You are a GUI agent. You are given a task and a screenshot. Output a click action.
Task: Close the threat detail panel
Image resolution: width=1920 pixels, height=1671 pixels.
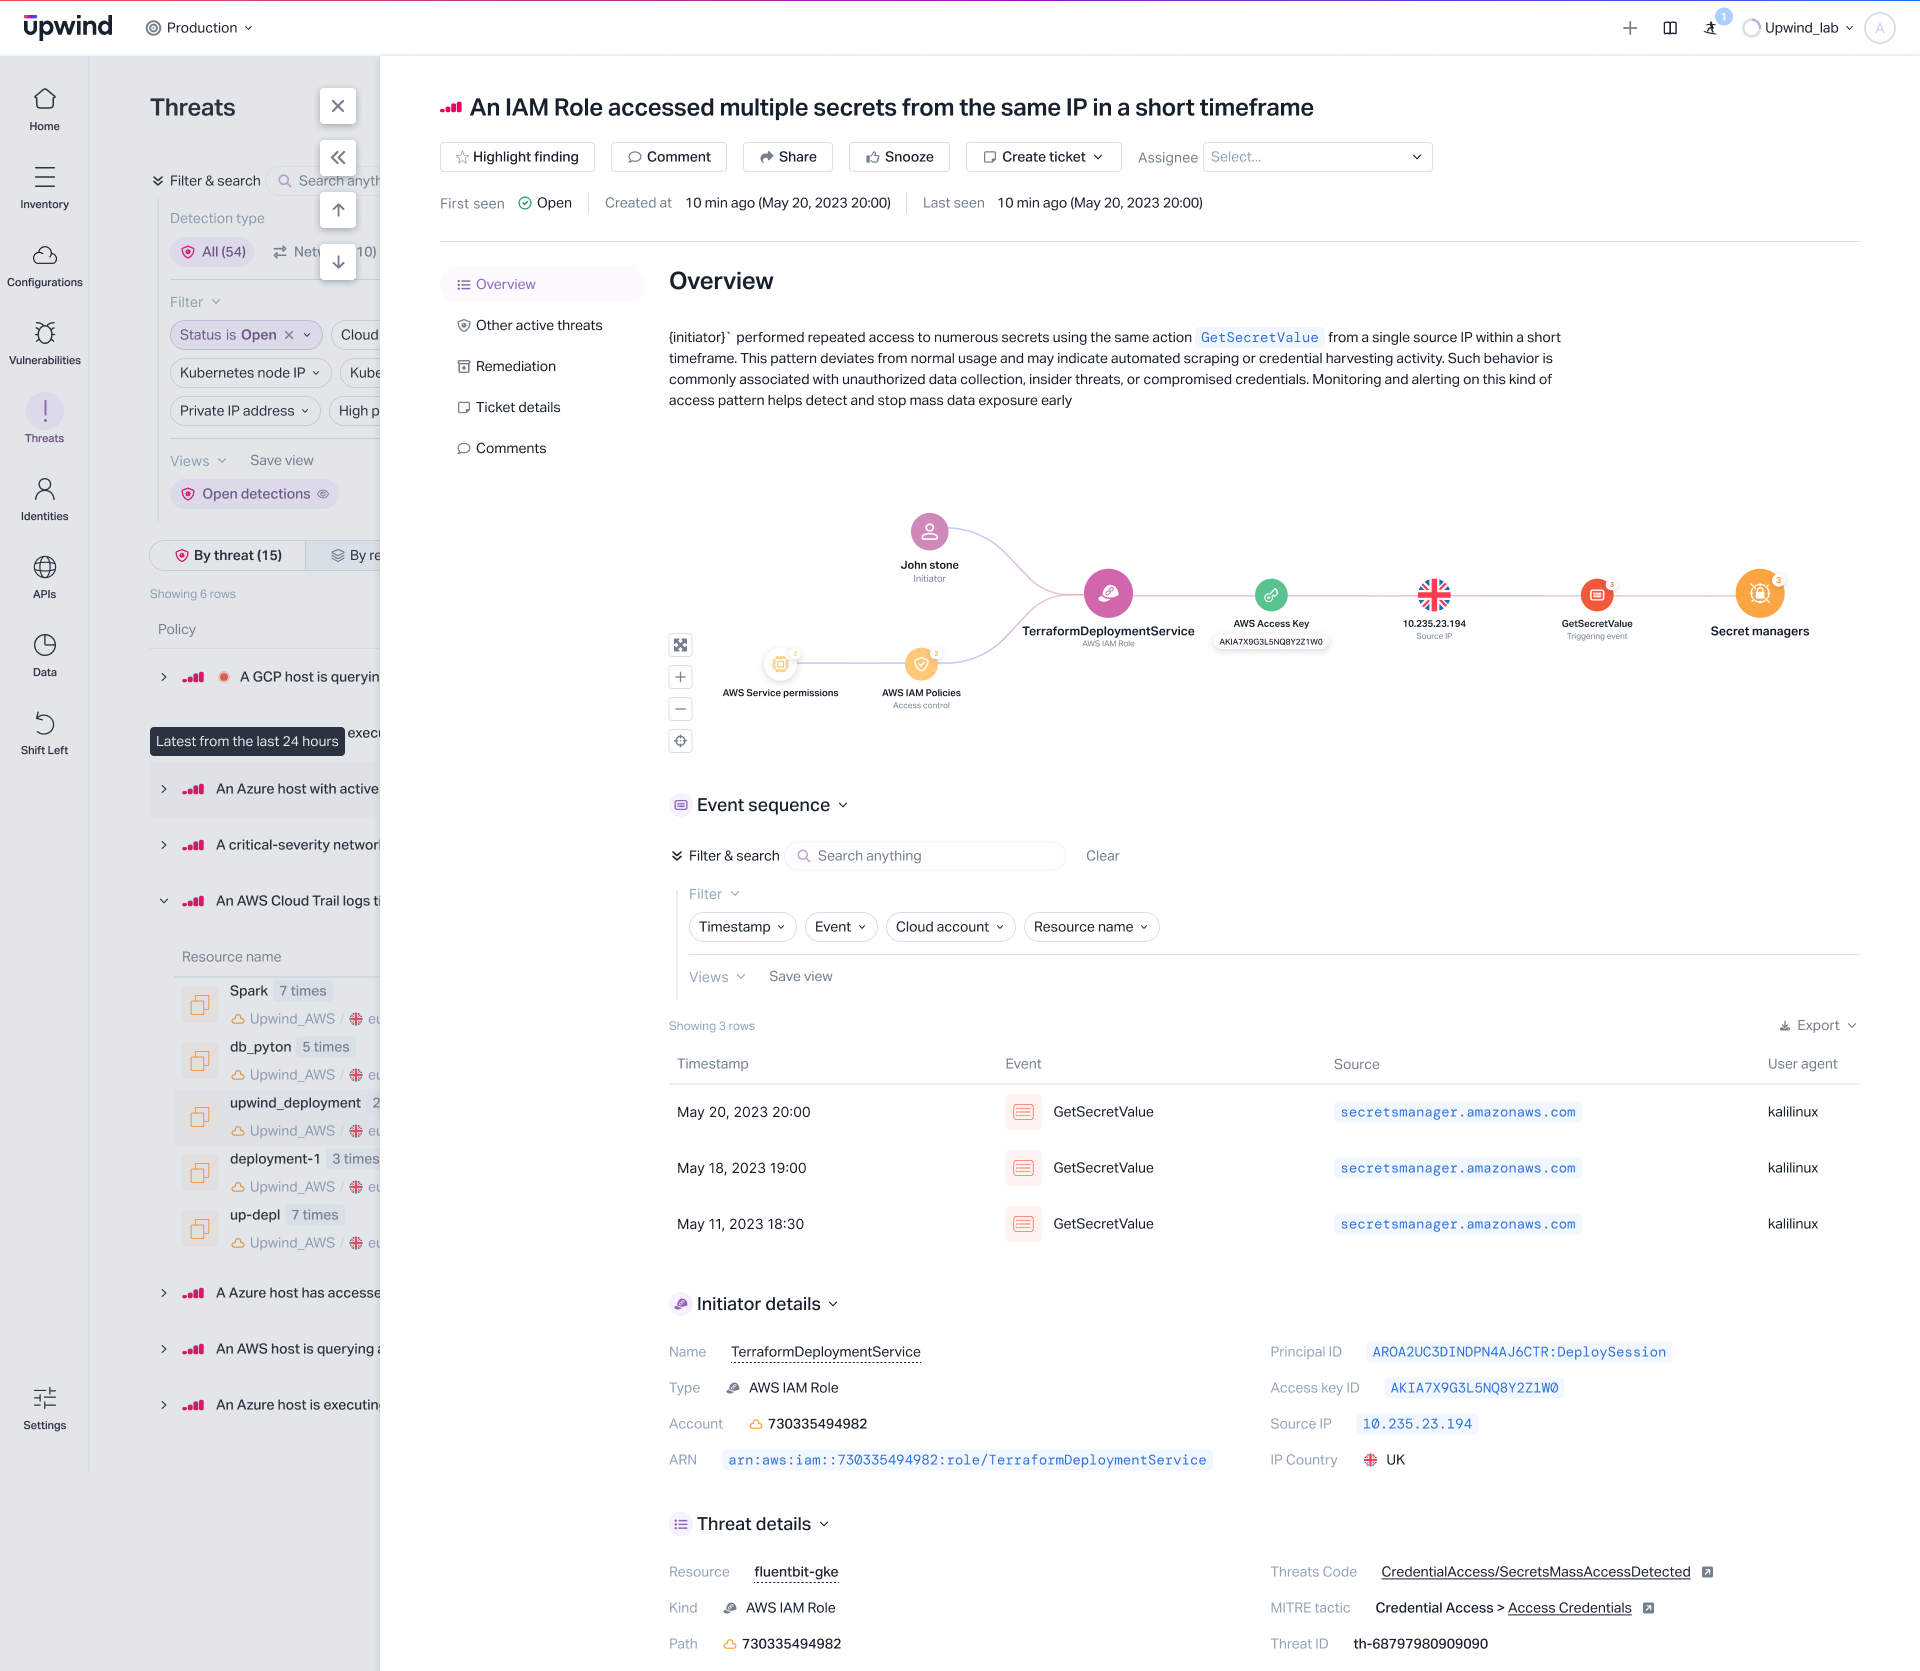338,106
